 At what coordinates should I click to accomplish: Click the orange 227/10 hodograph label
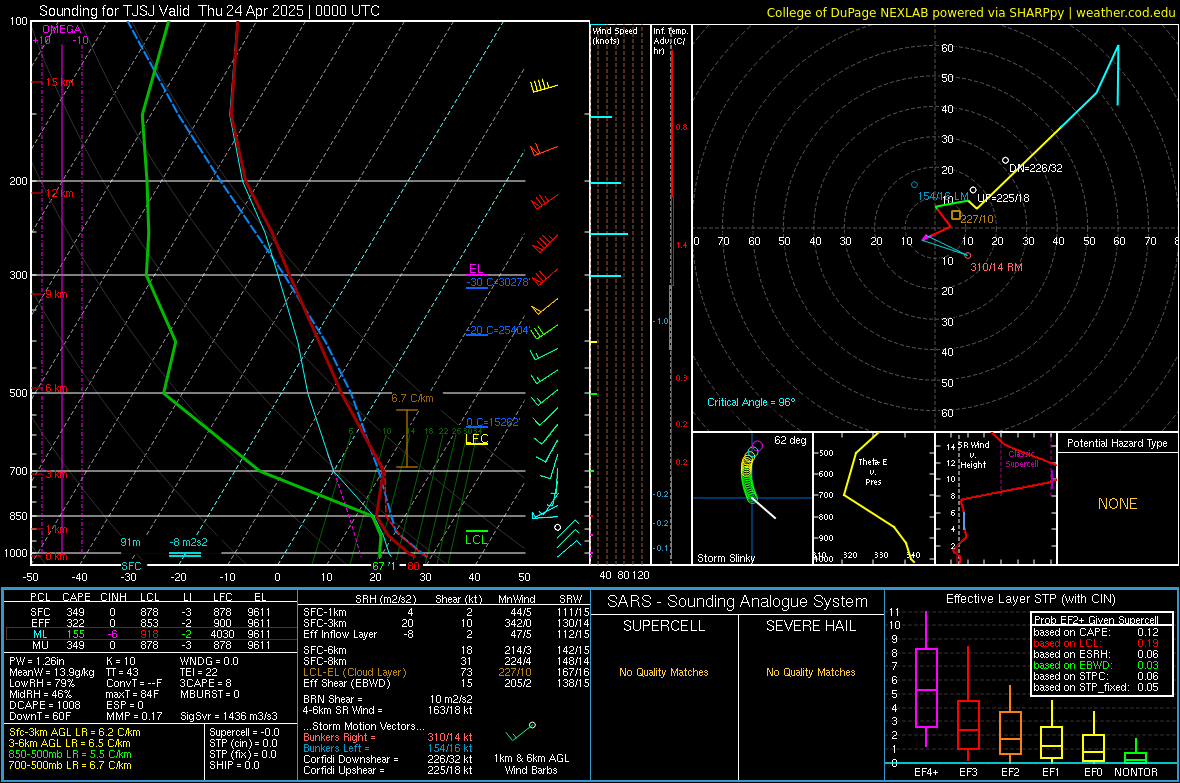[x=977, y=219]
